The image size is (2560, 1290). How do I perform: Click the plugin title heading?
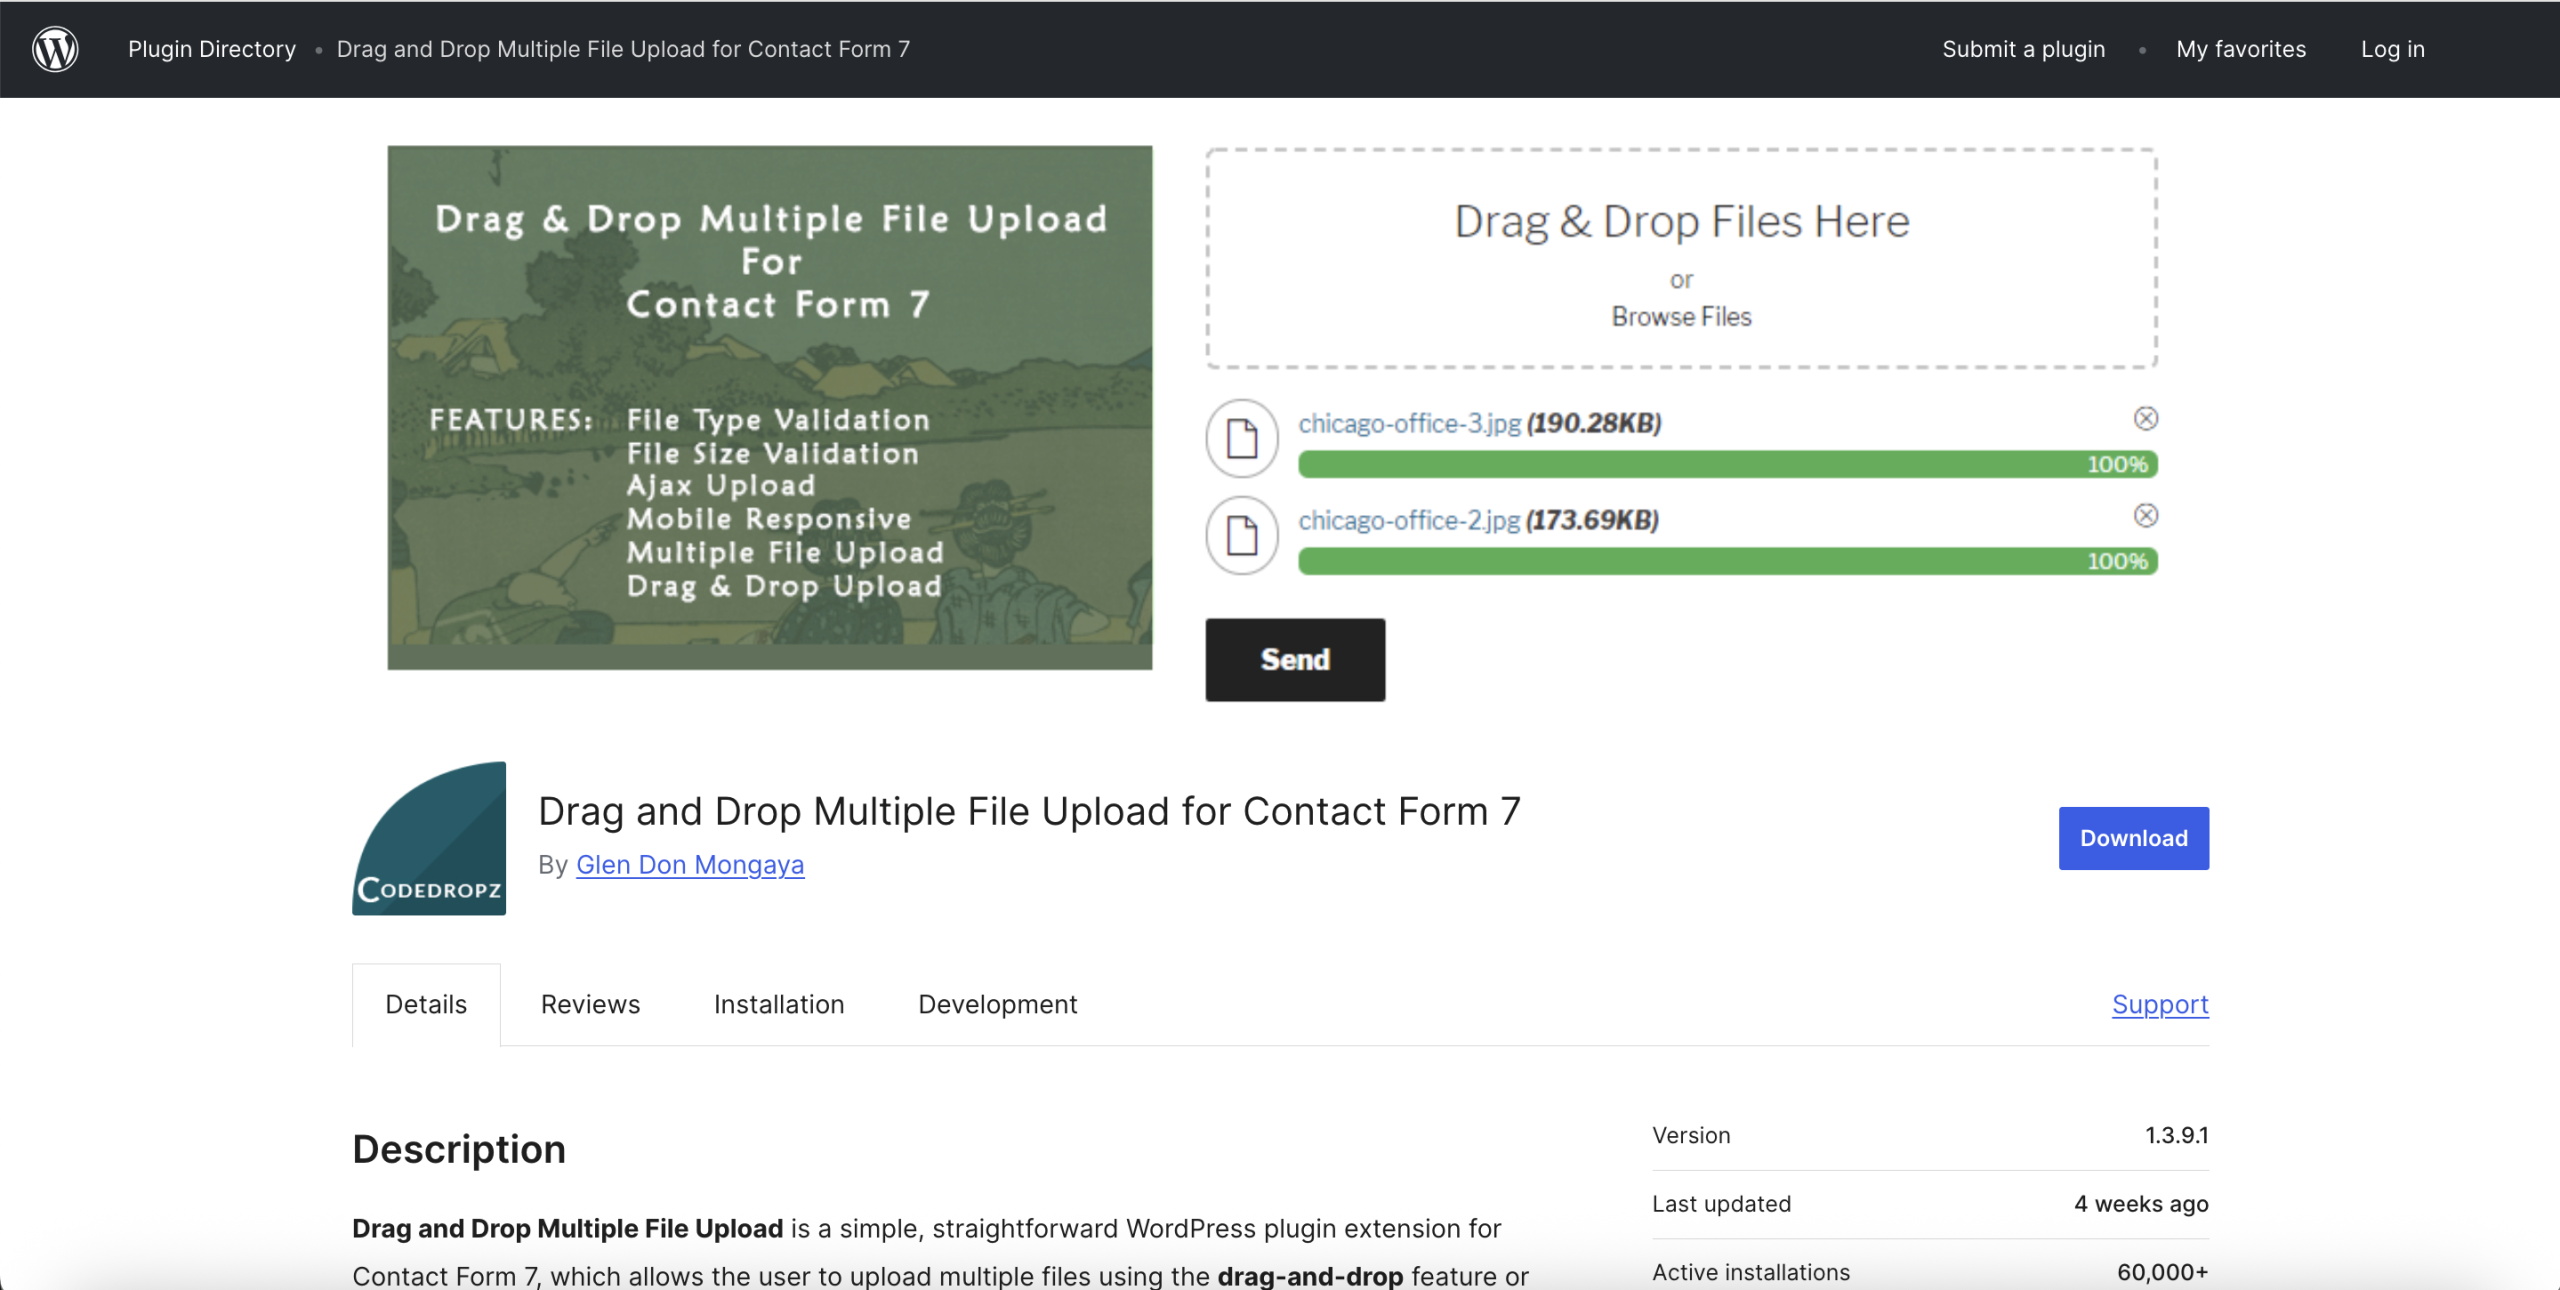(x=1029, y=811)
